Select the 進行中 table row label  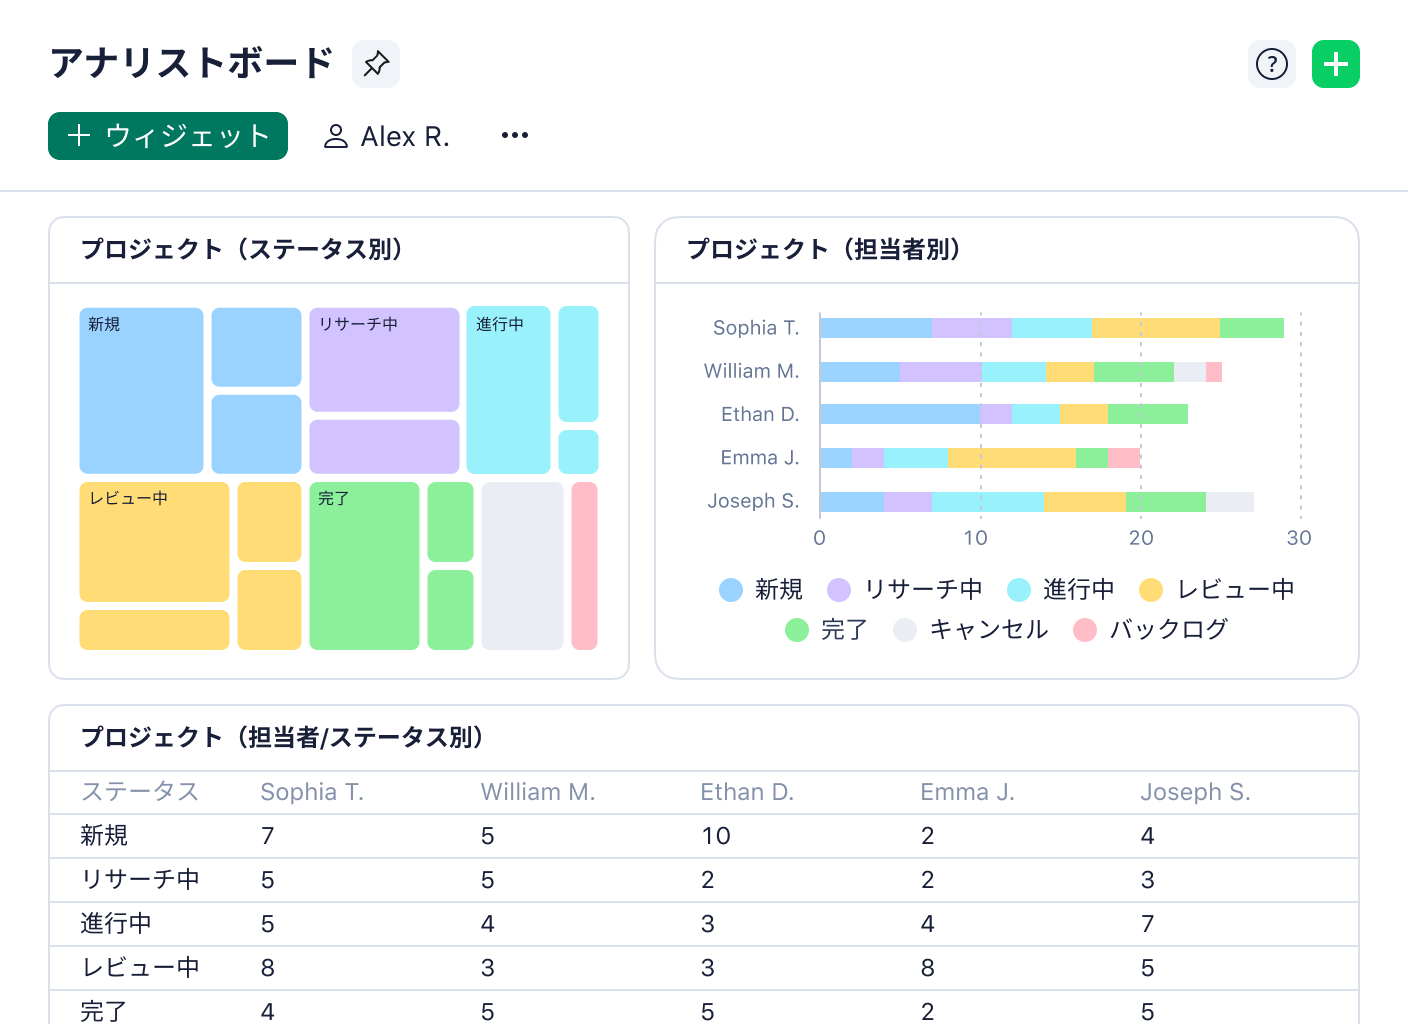tap(116, 924)
